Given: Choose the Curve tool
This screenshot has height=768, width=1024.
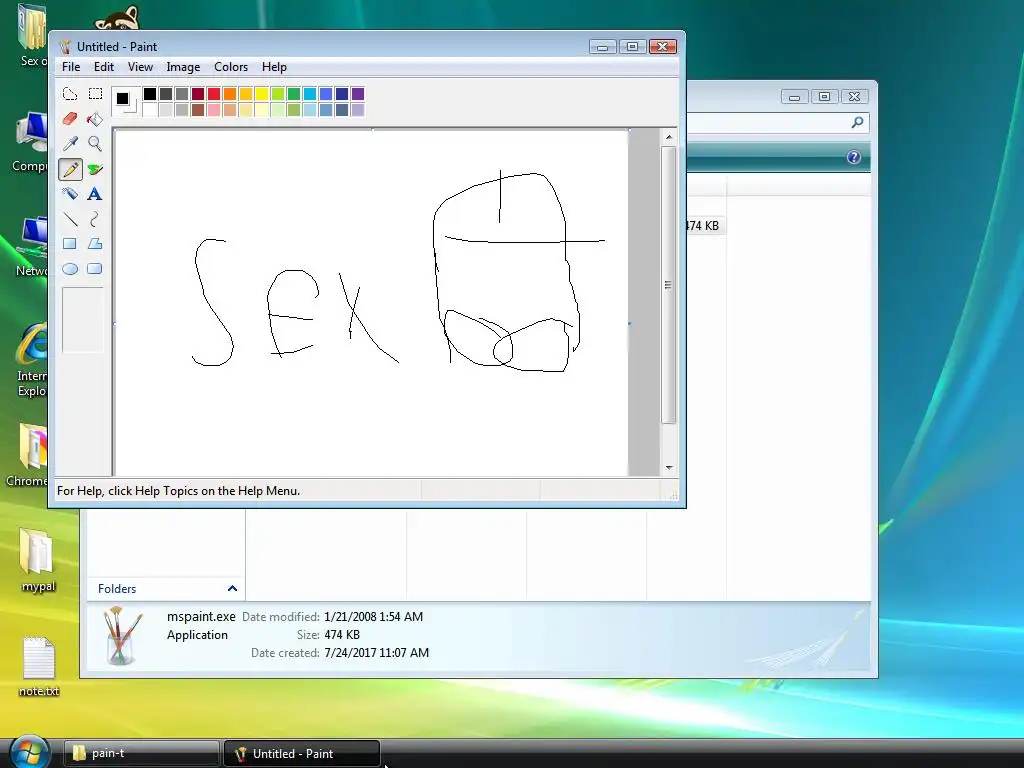Looking at the screenshot, I should (x=95, y=219).
